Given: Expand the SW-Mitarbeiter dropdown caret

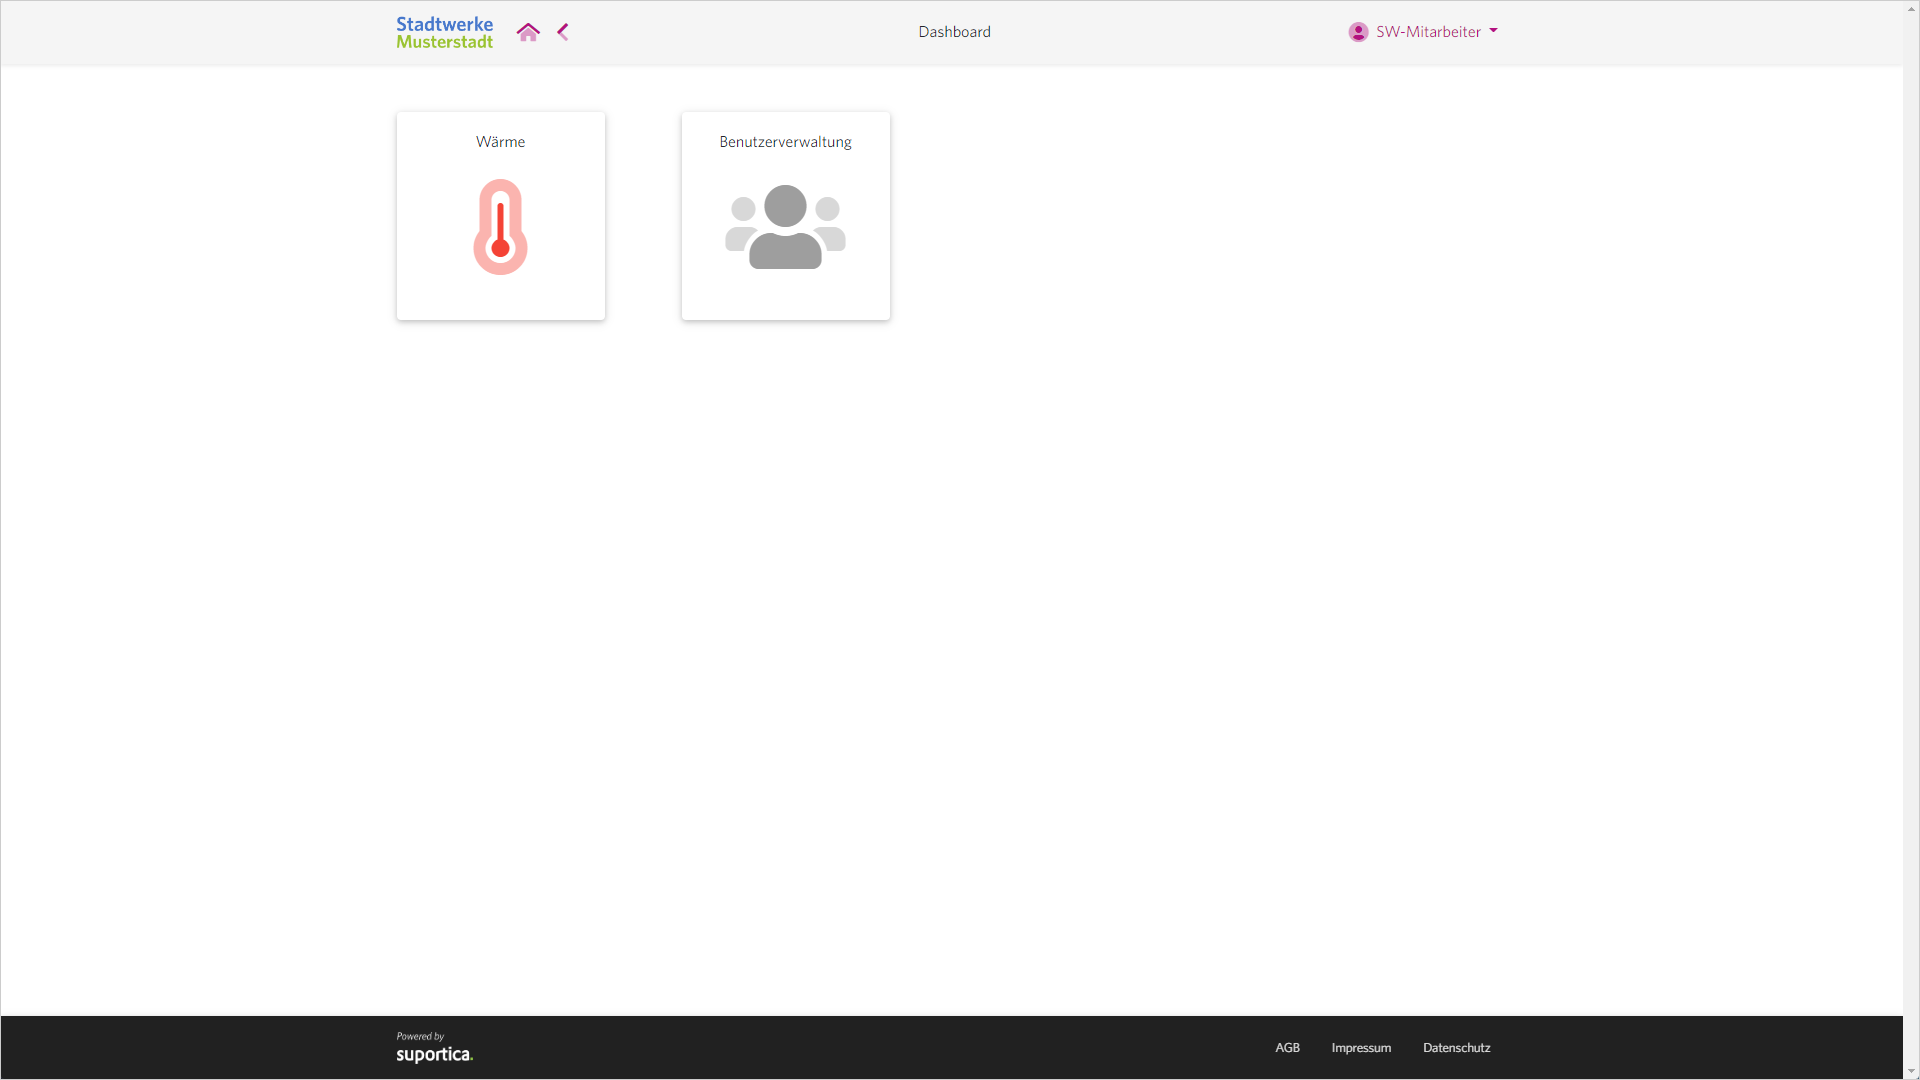Looking at the screenshot, I should click(1493, 31).
